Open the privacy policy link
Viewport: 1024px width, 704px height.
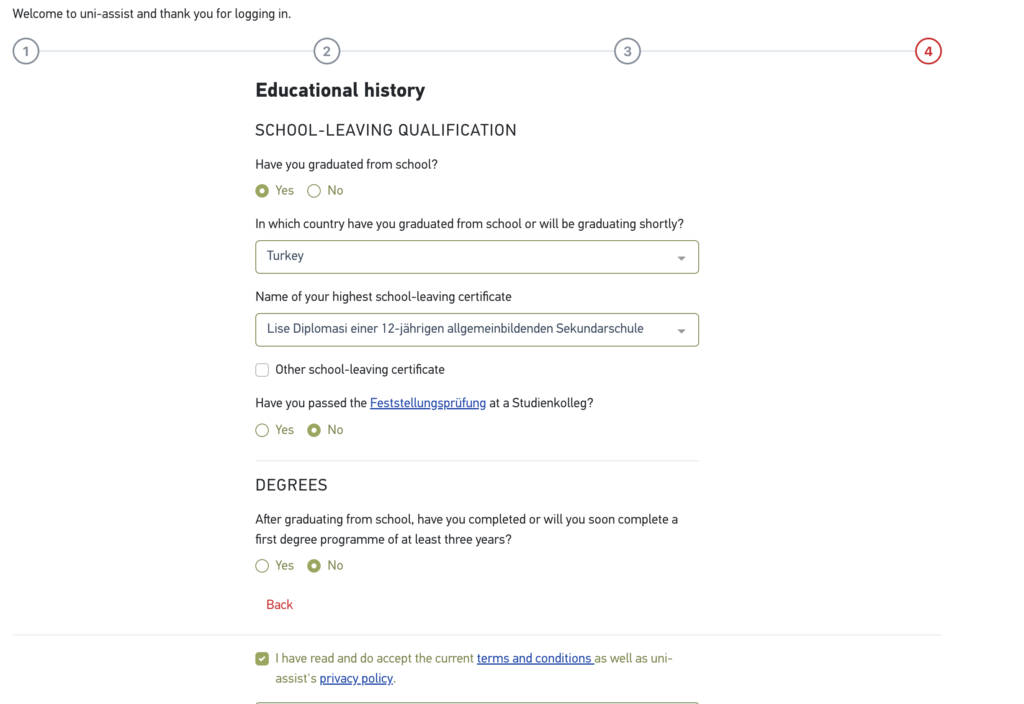(356, 679)
